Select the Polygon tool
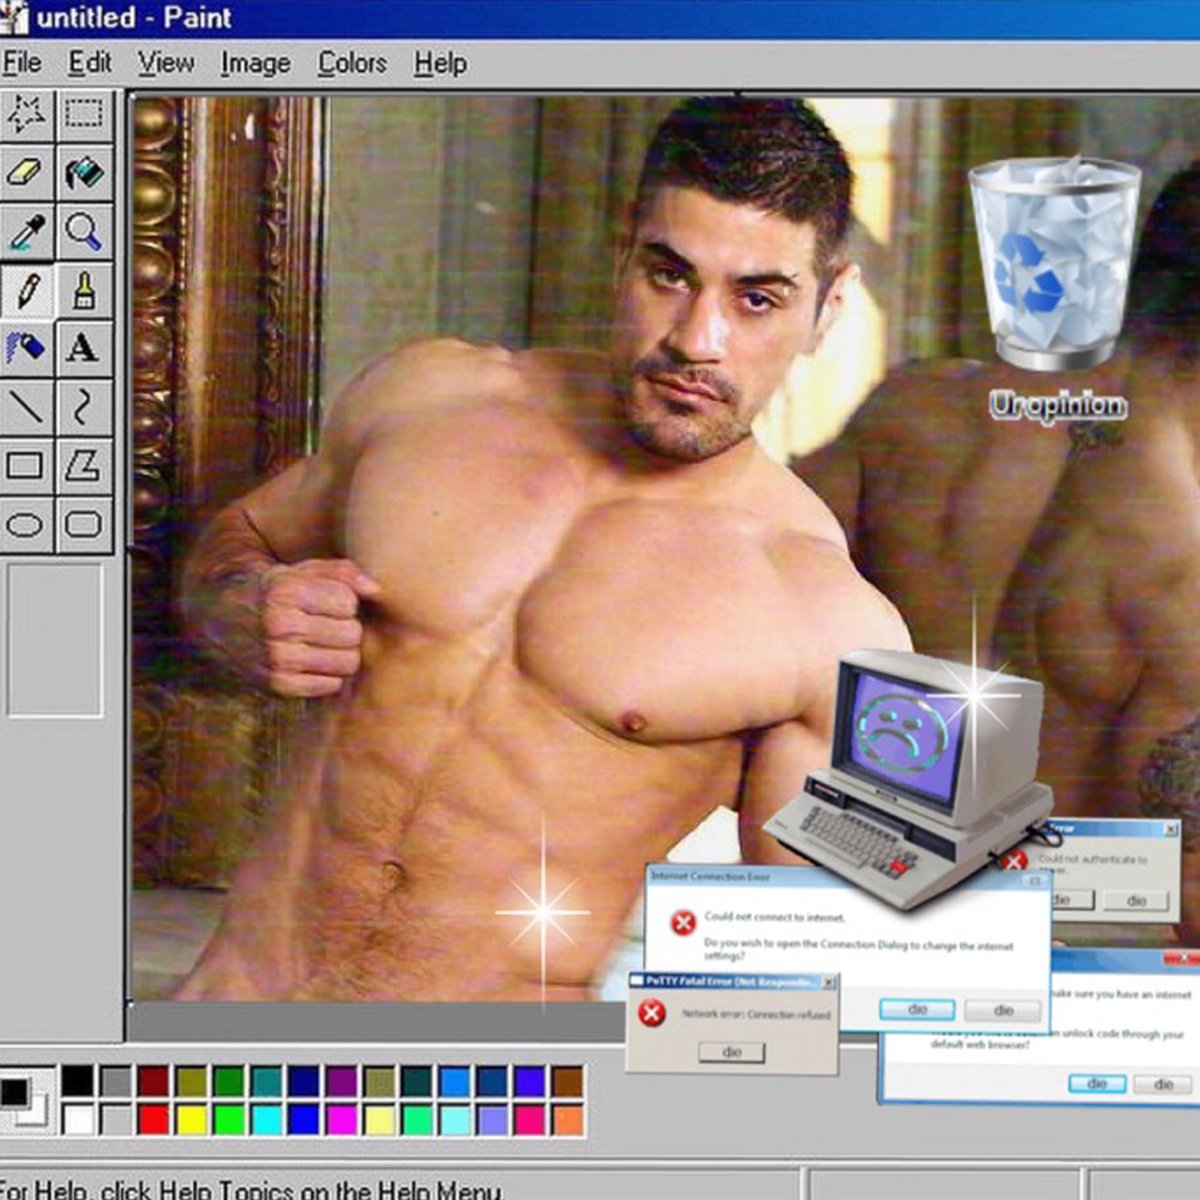Screen dimensions: 1200x1200 coord(84,465)
